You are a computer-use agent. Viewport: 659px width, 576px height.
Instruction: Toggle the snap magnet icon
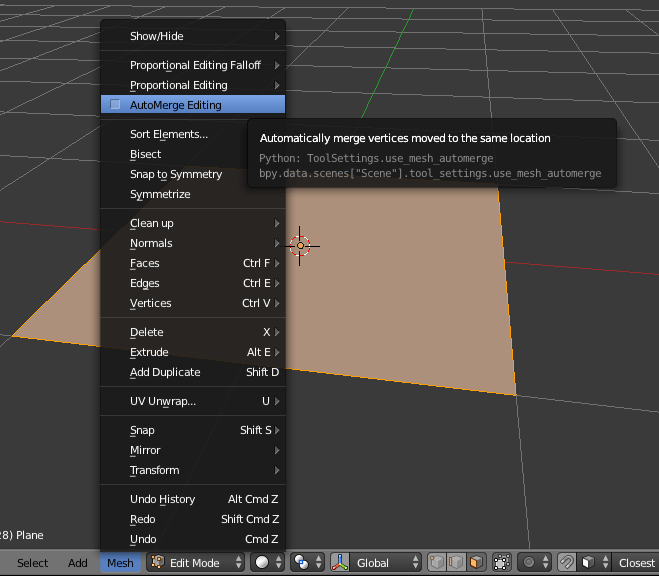coord(567,562)
